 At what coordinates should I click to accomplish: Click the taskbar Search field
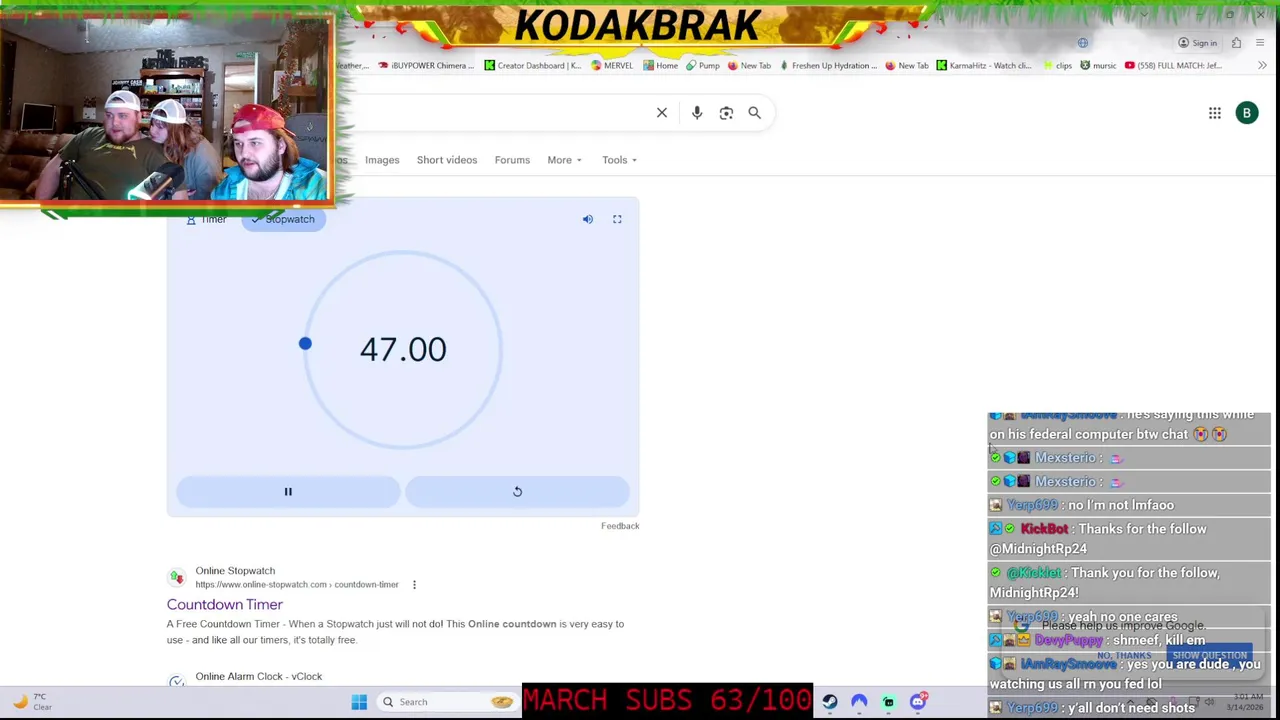(448, 702)
